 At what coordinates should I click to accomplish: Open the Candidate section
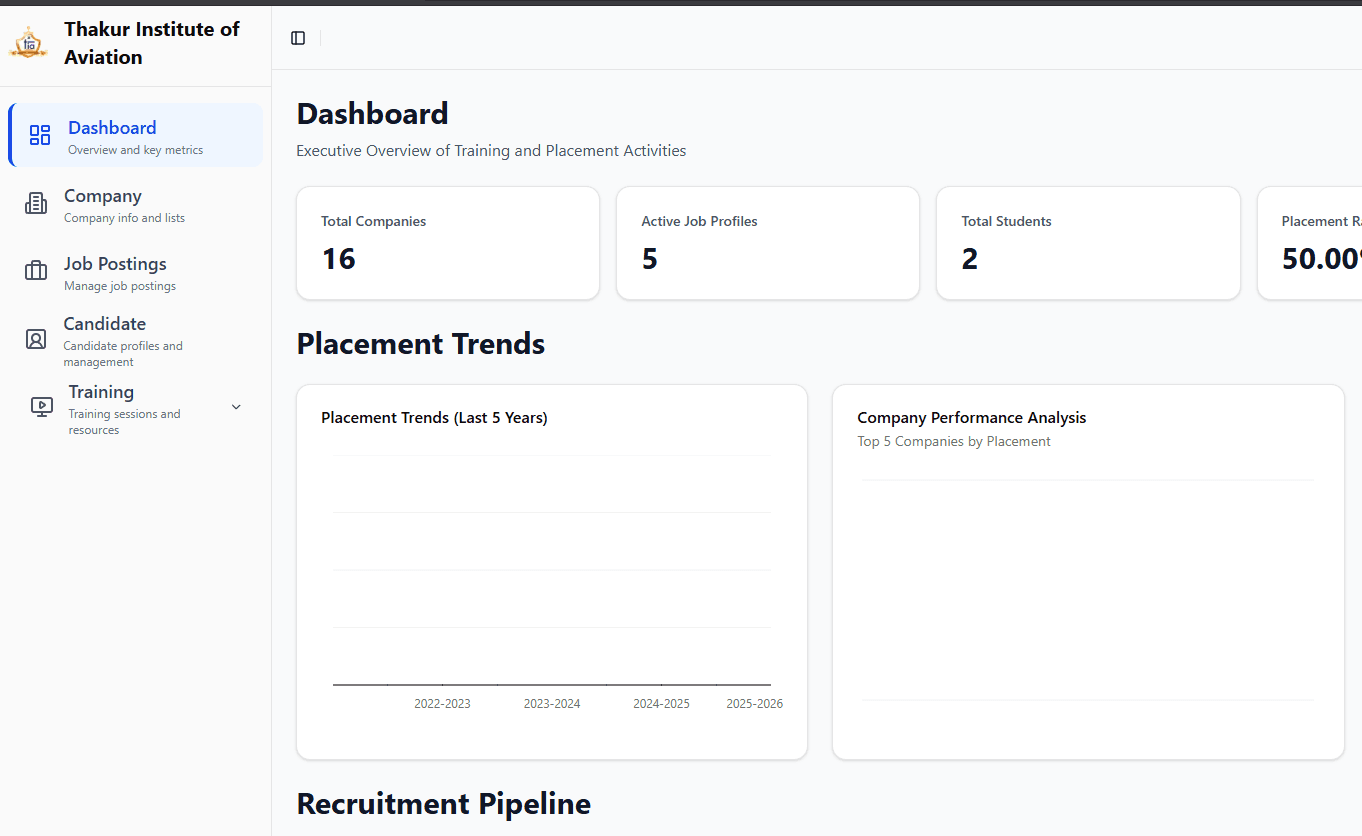click(x=136, y=340)
